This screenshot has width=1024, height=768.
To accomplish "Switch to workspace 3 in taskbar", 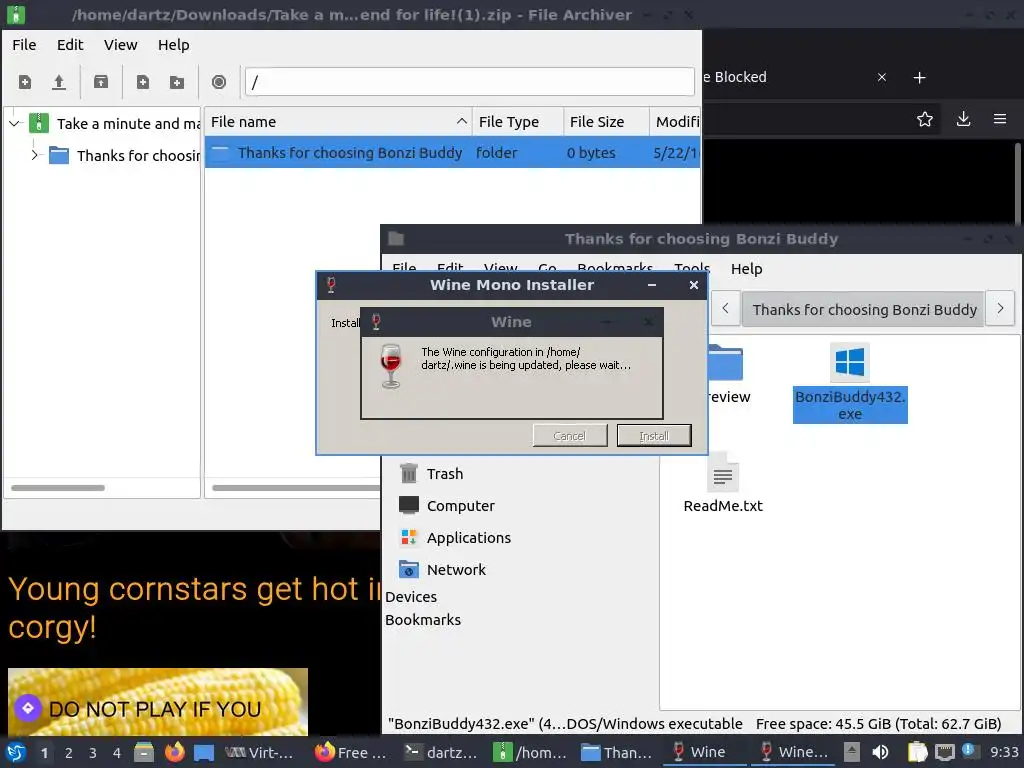I will coord(93,753).
